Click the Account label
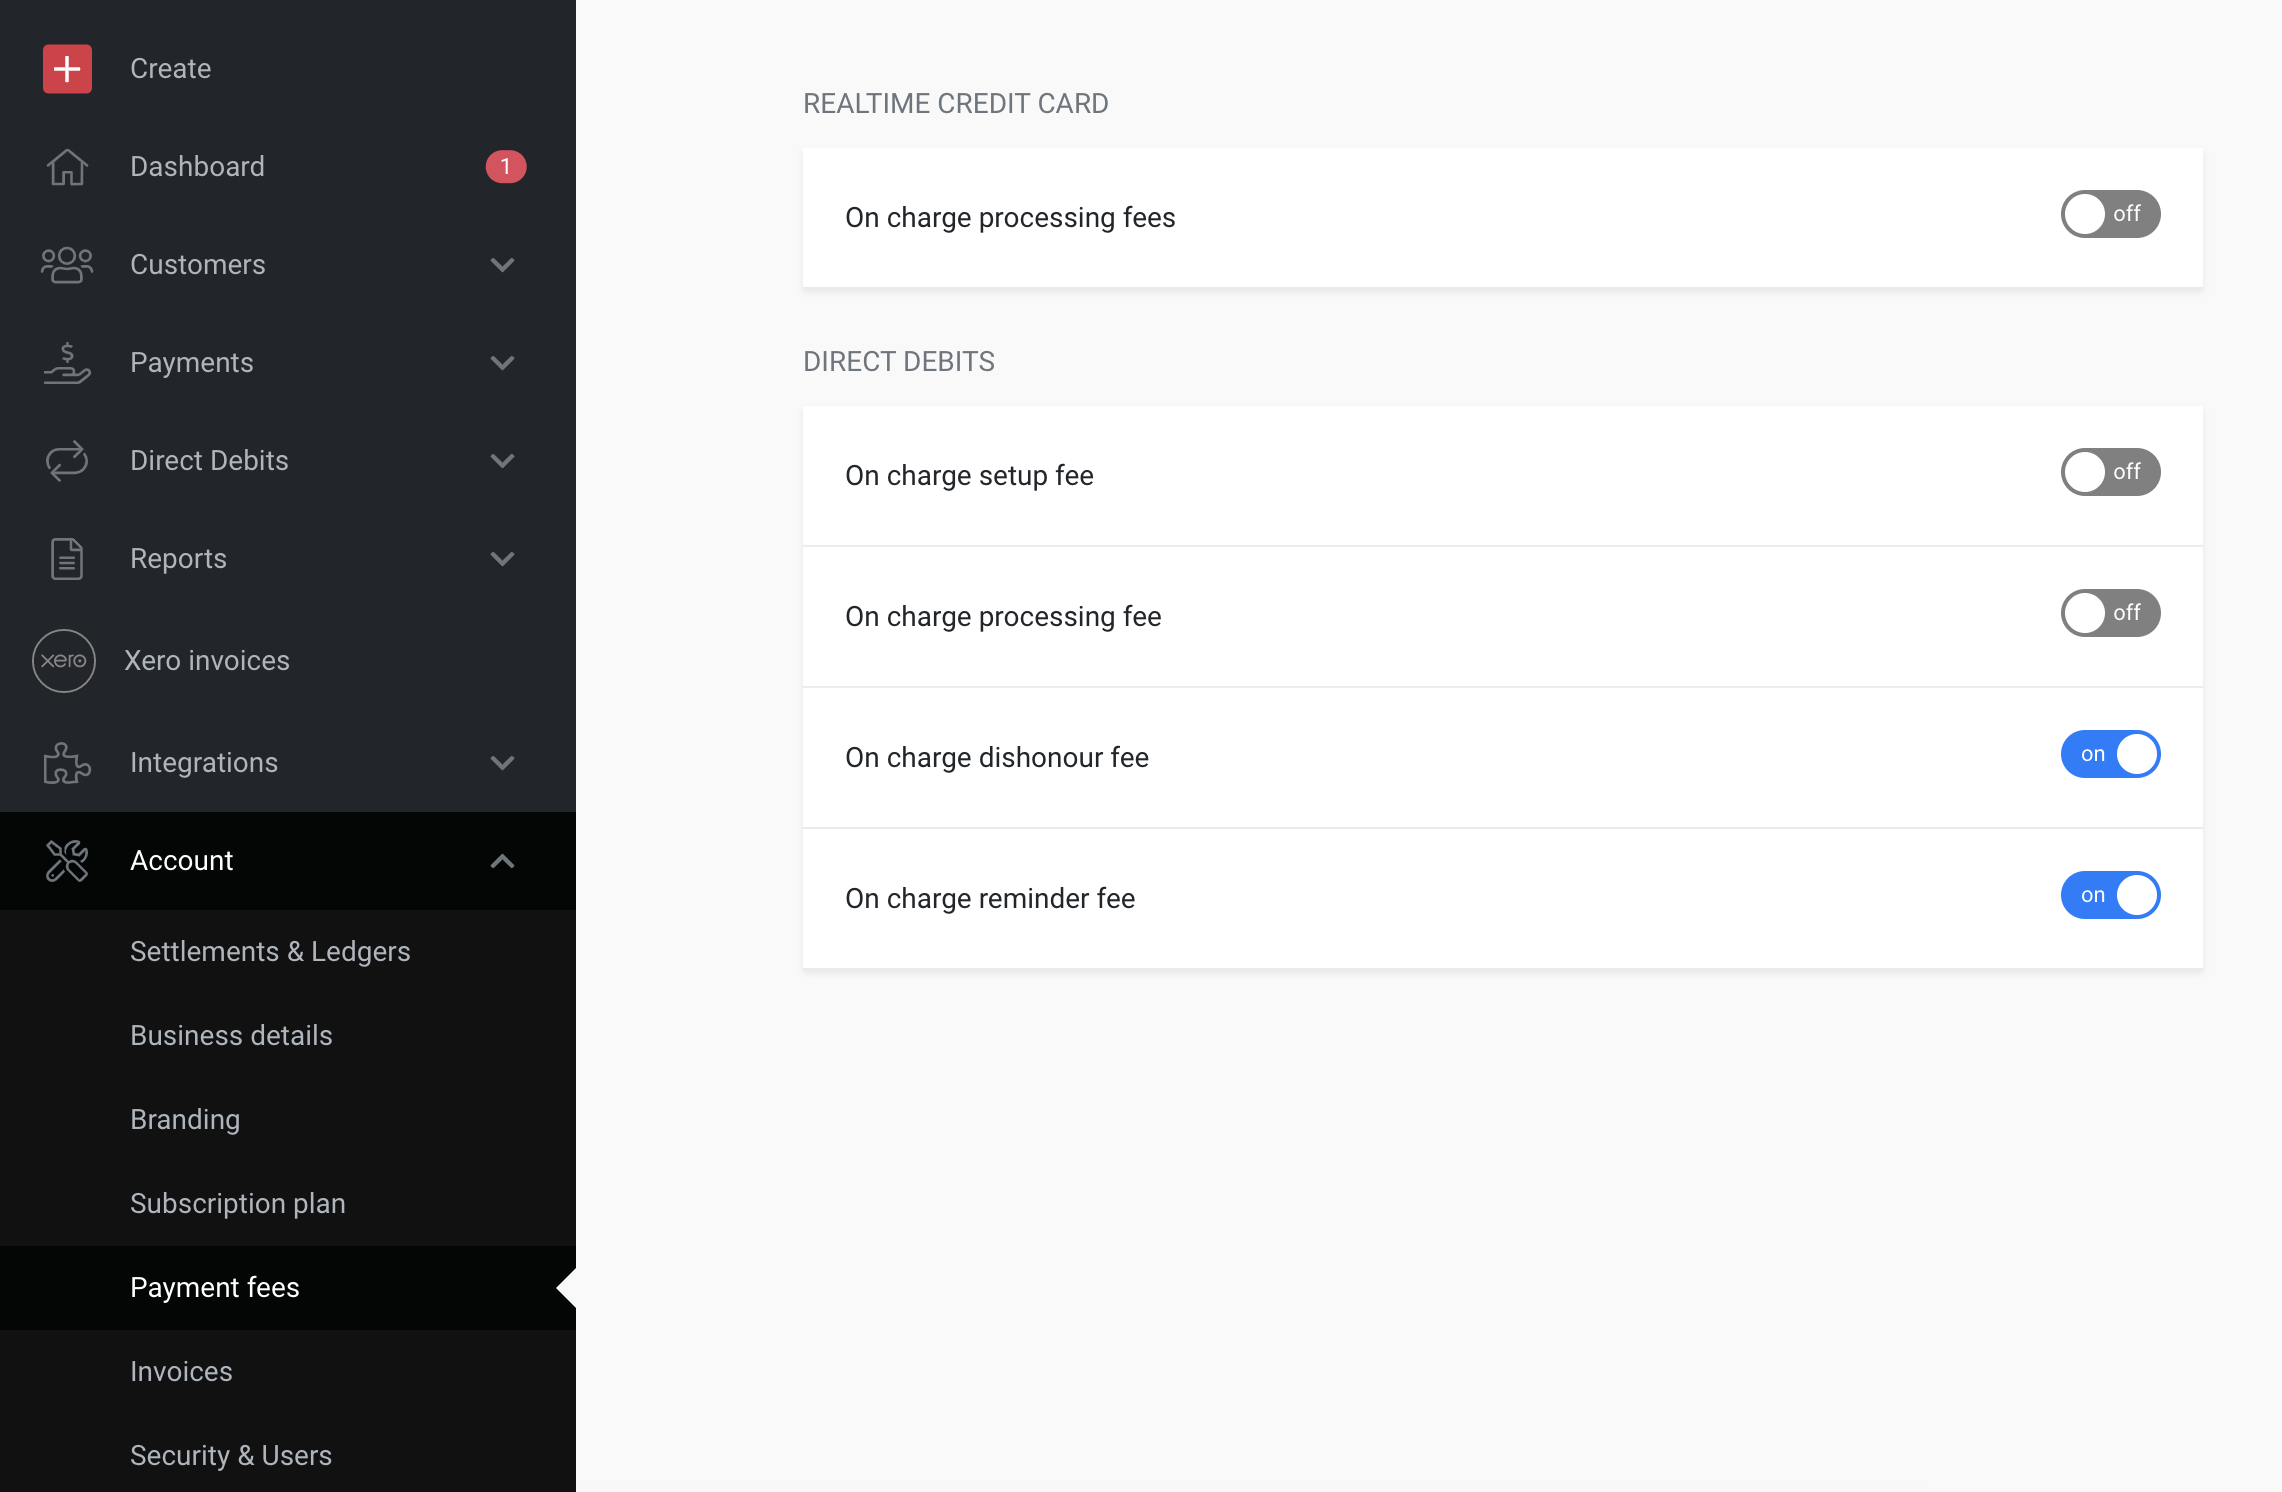The image size is (2282, 1492). (182, 861)
